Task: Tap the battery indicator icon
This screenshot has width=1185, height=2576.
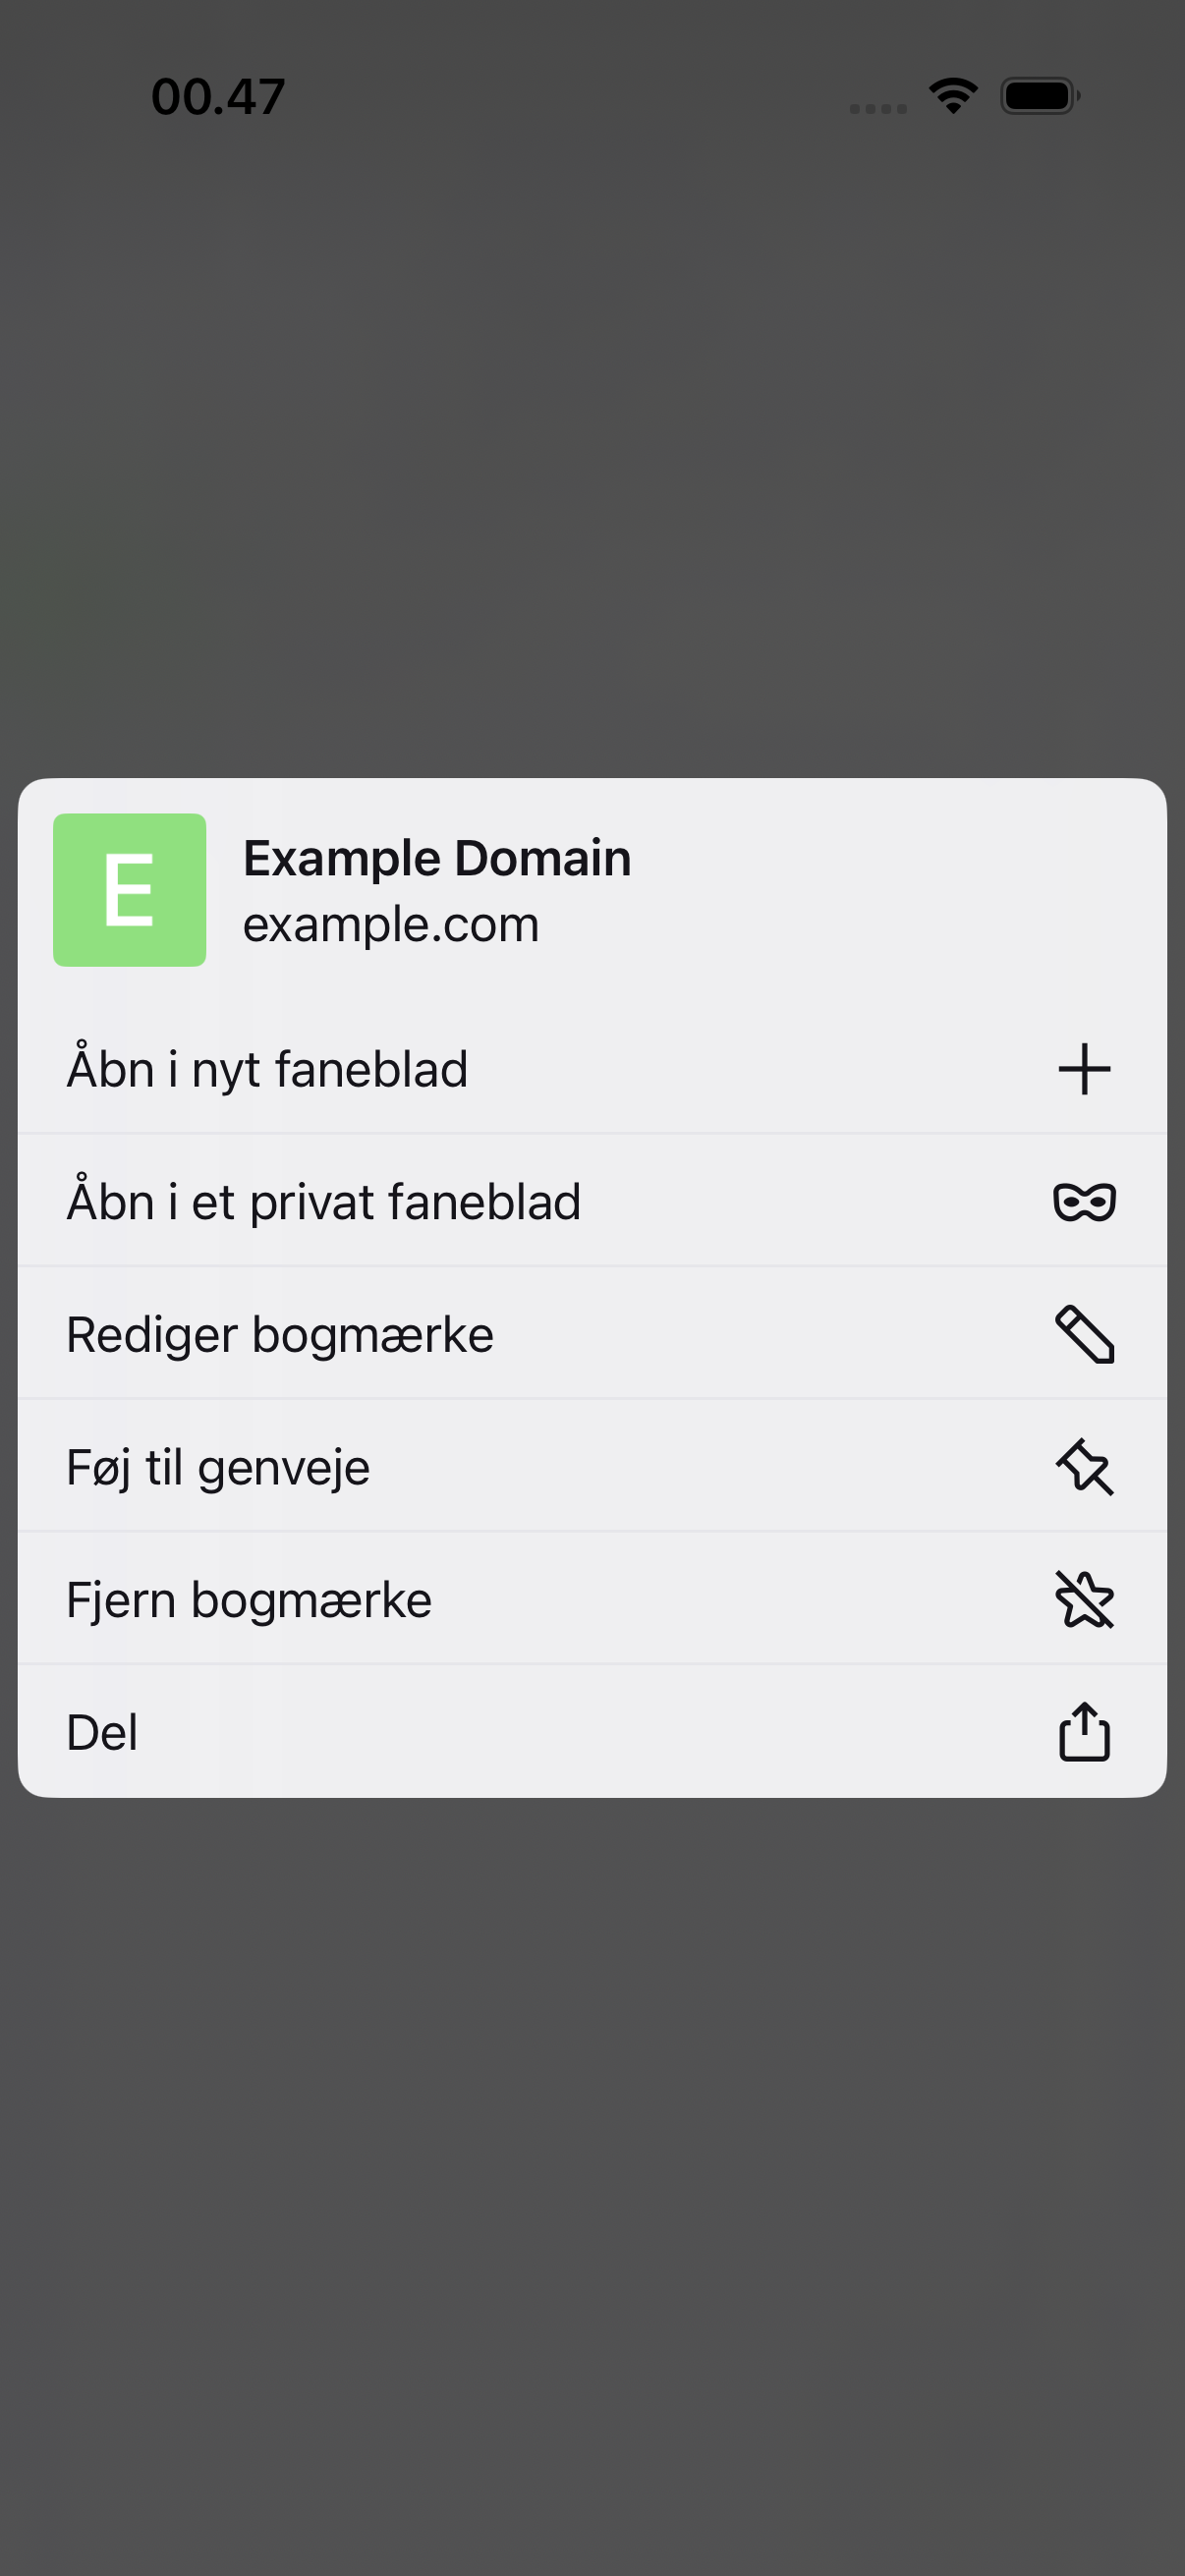Action: [x=1040, y=96]
